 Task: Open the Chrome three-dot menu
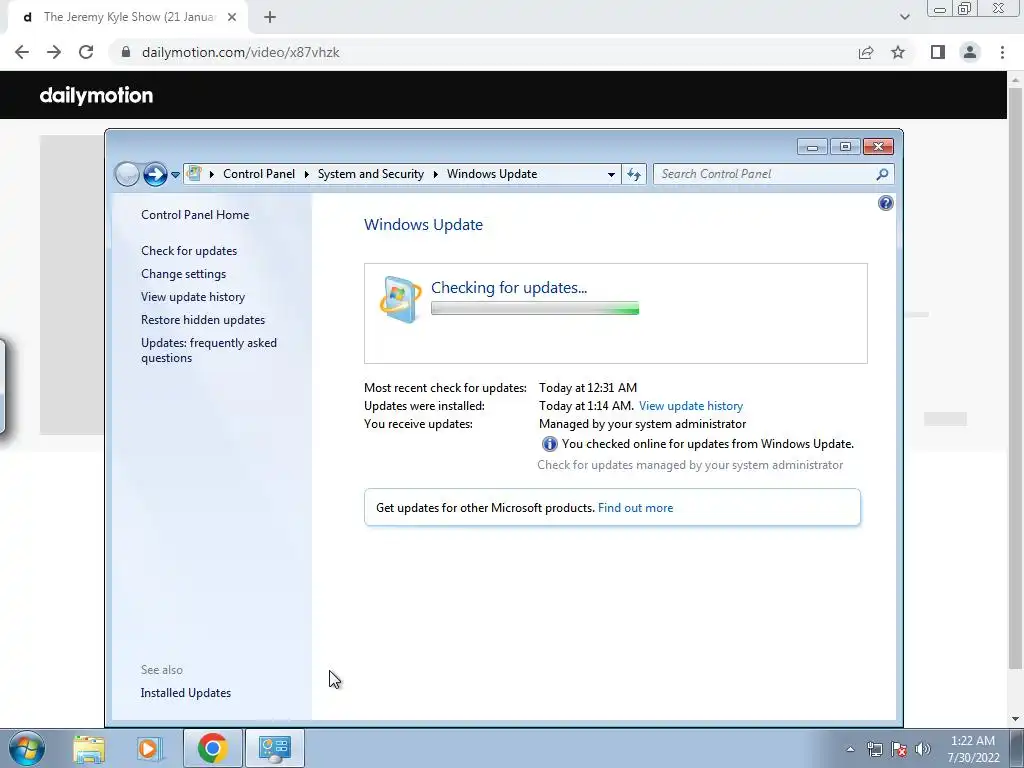pos(1002,52)
